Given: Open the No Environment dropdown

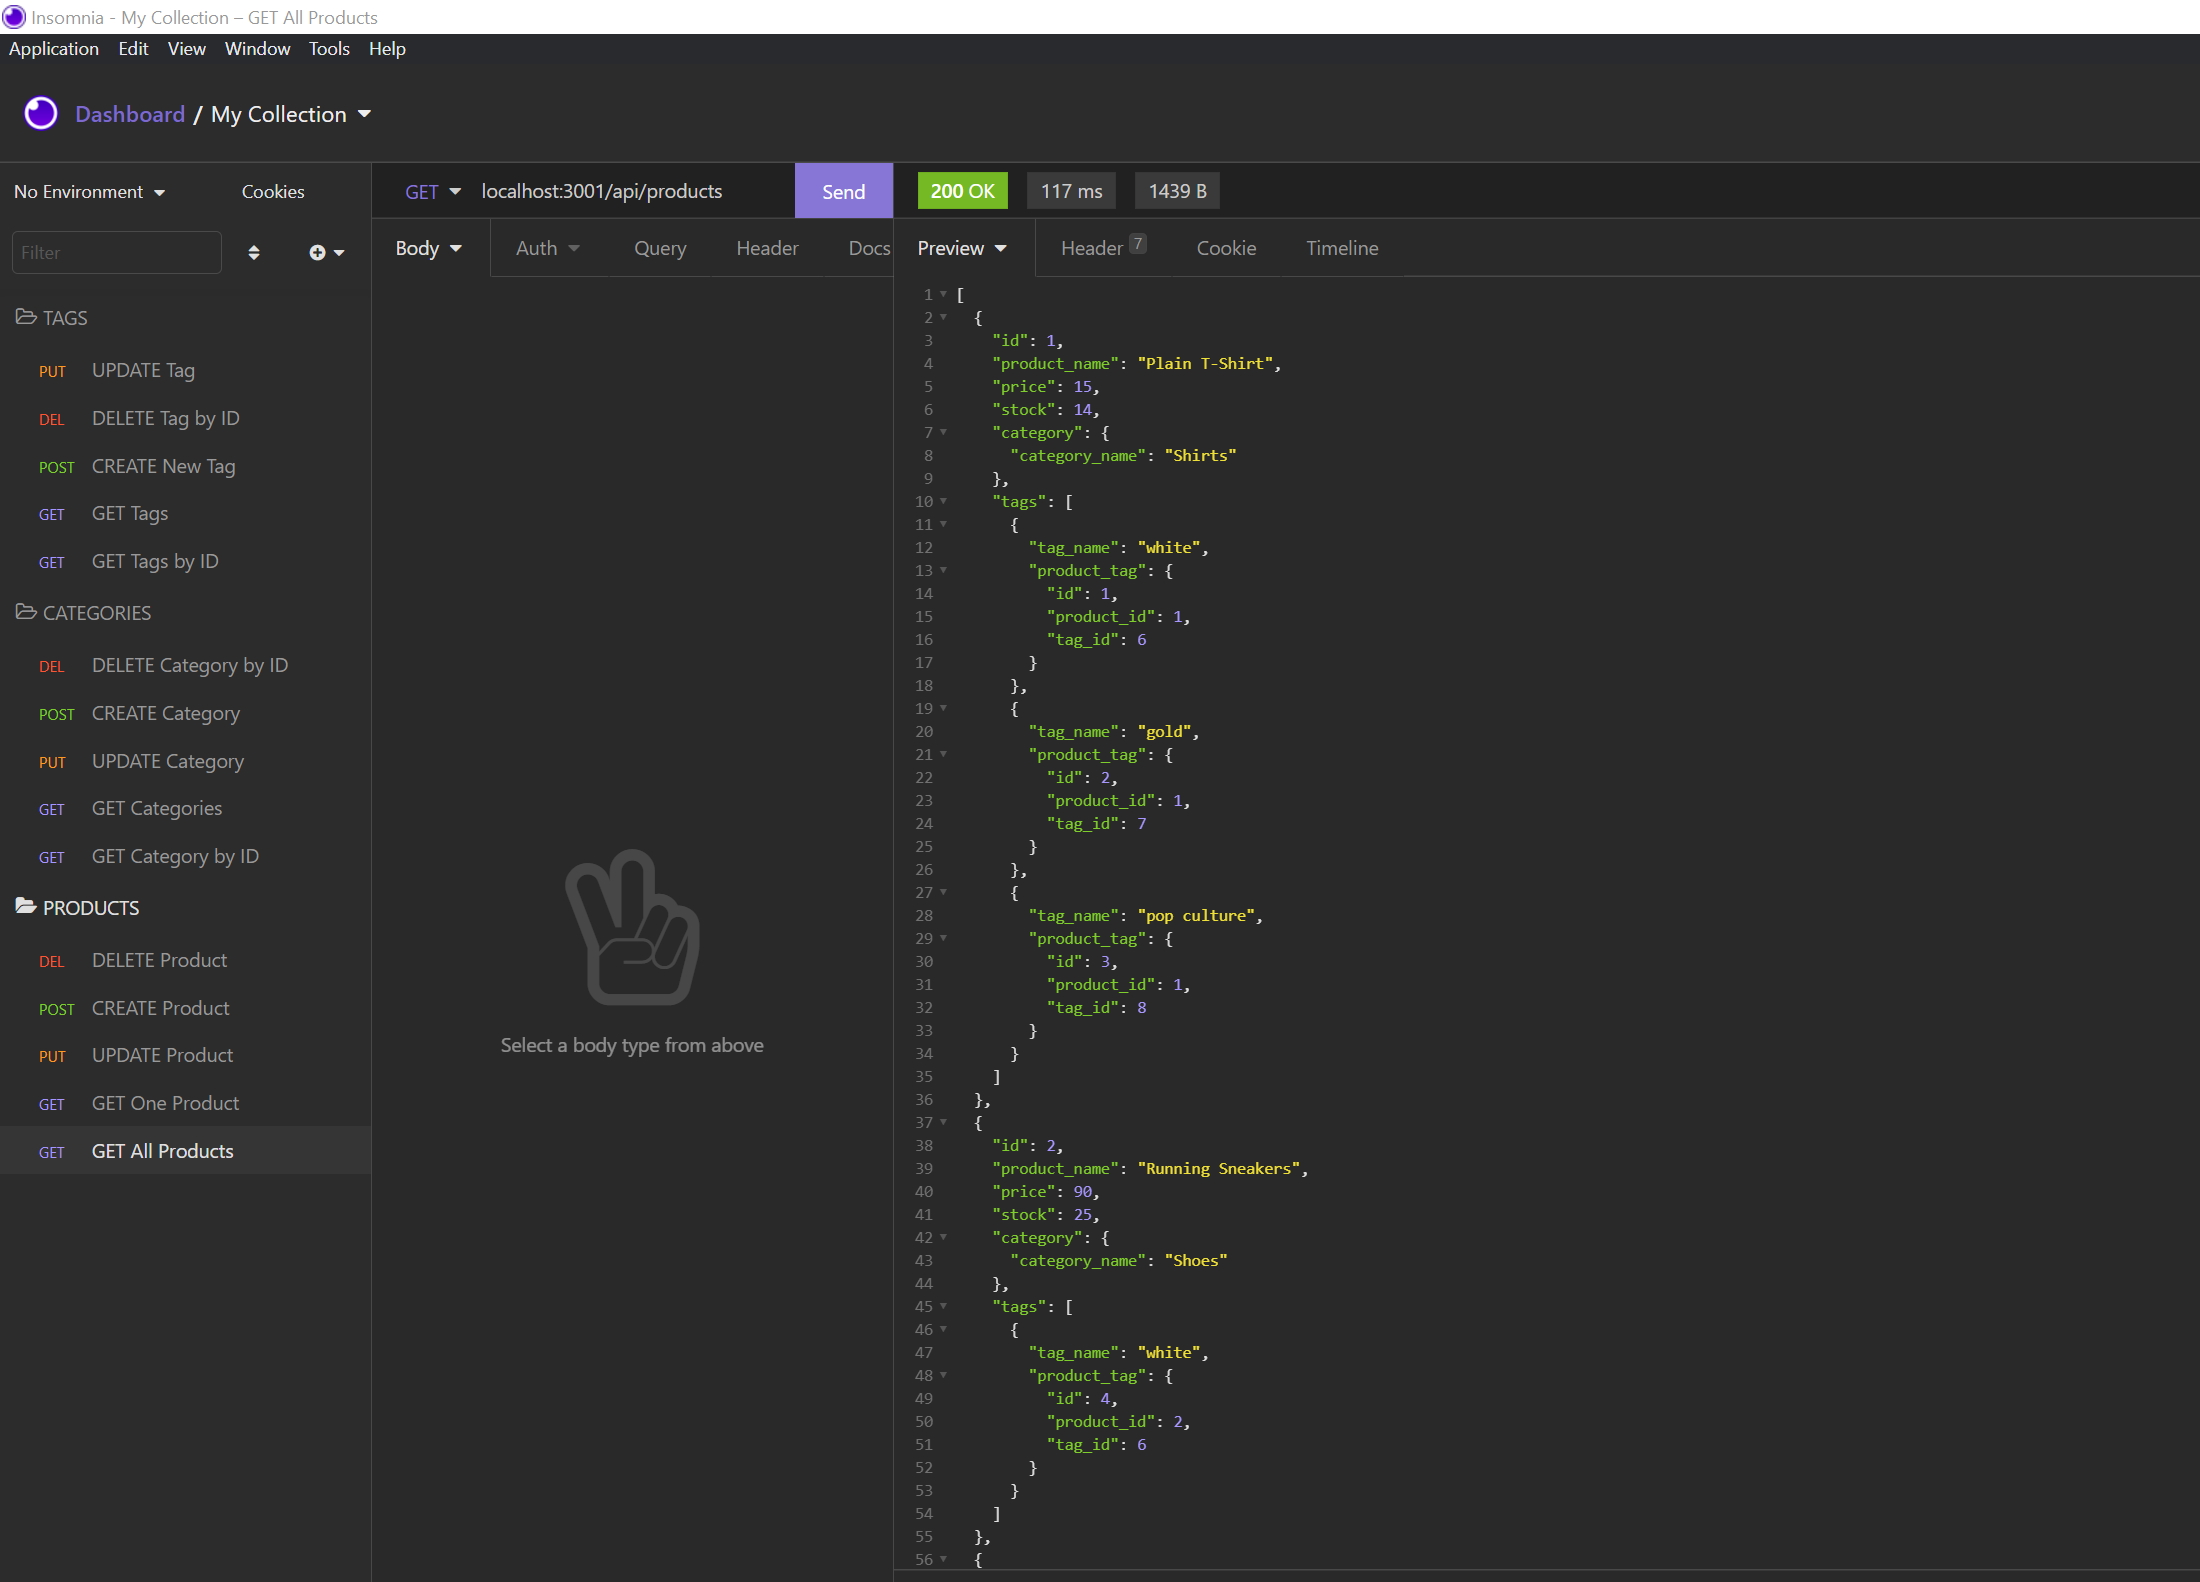Looking at the screenshot, I should 89,191.
